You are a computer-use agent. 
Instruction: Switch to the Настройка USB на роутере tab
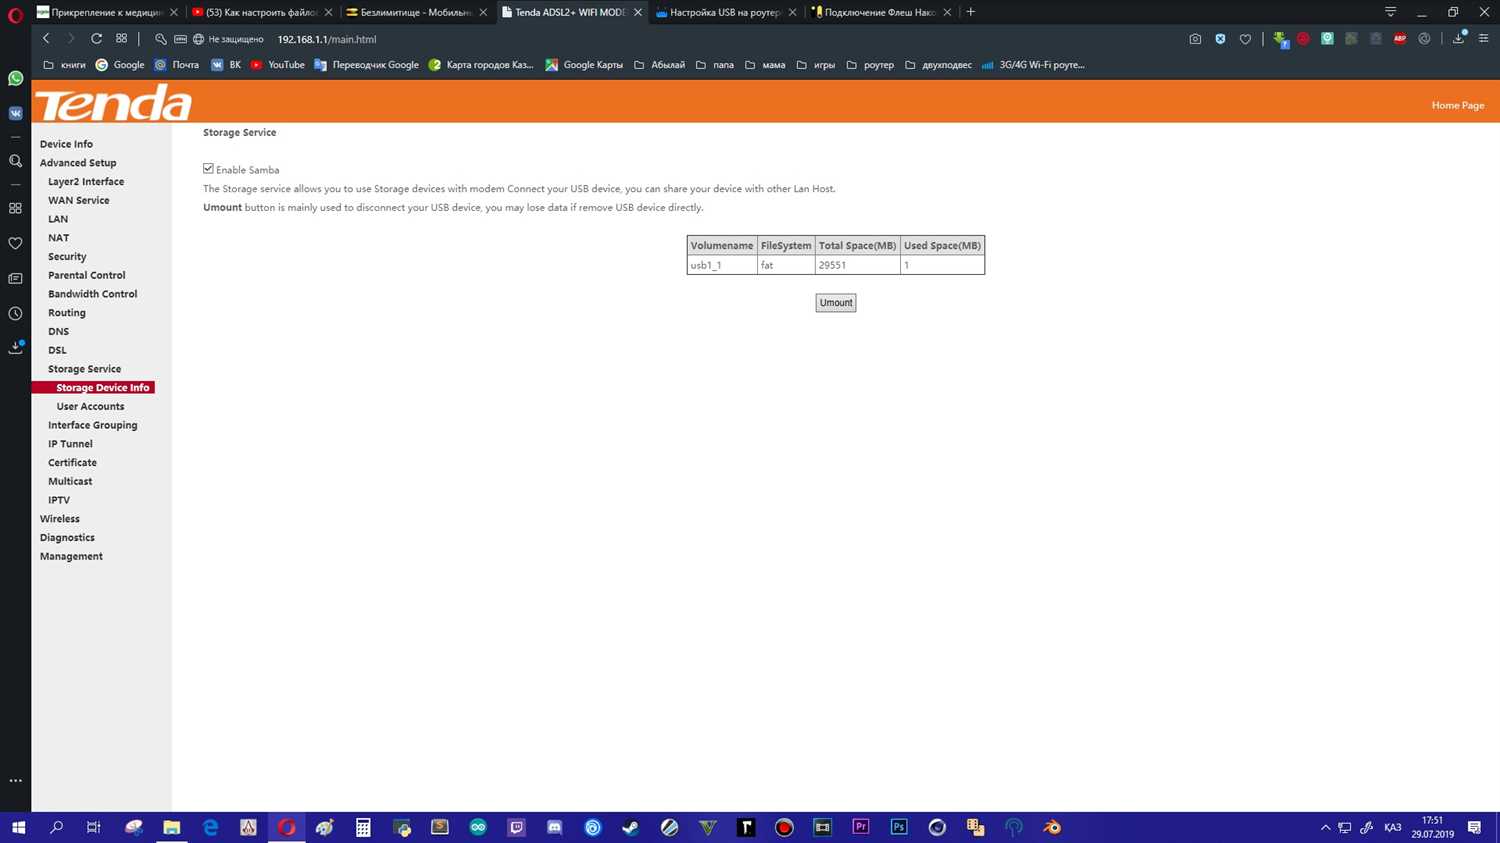725,12
